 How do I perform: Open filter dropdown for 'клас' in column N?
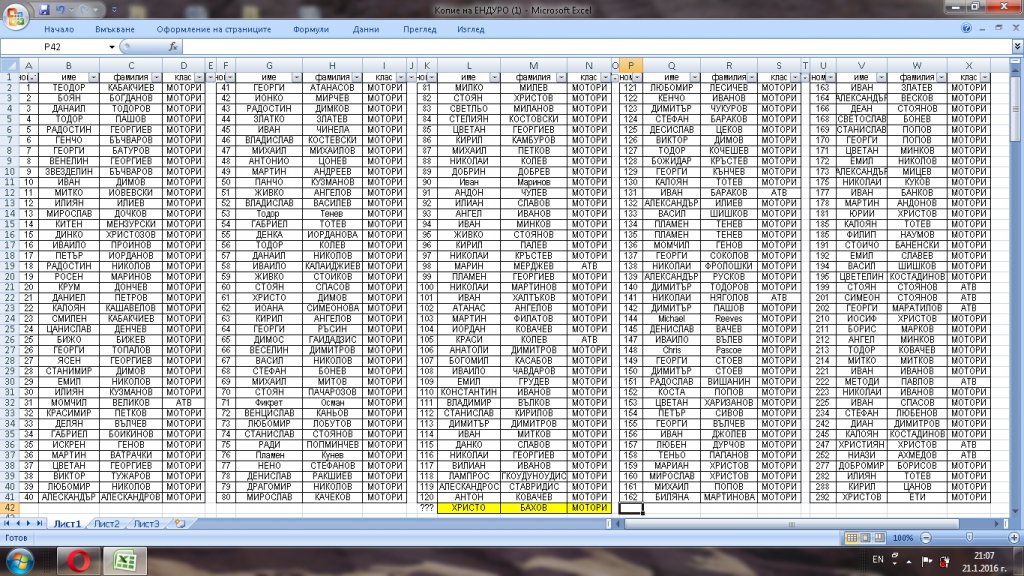[605, 78]
